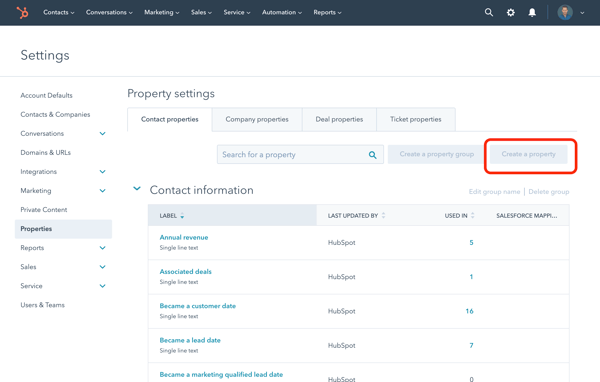Open the Annual revenue property
The width and height of the screenshot is (600, 382).
(x=184, y=237)
